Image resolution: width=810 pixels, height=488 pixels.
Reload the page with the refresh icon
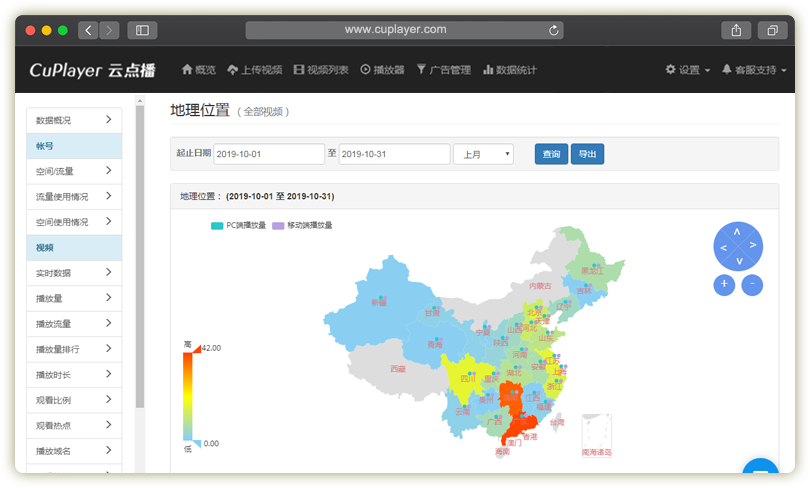(554, 30)
